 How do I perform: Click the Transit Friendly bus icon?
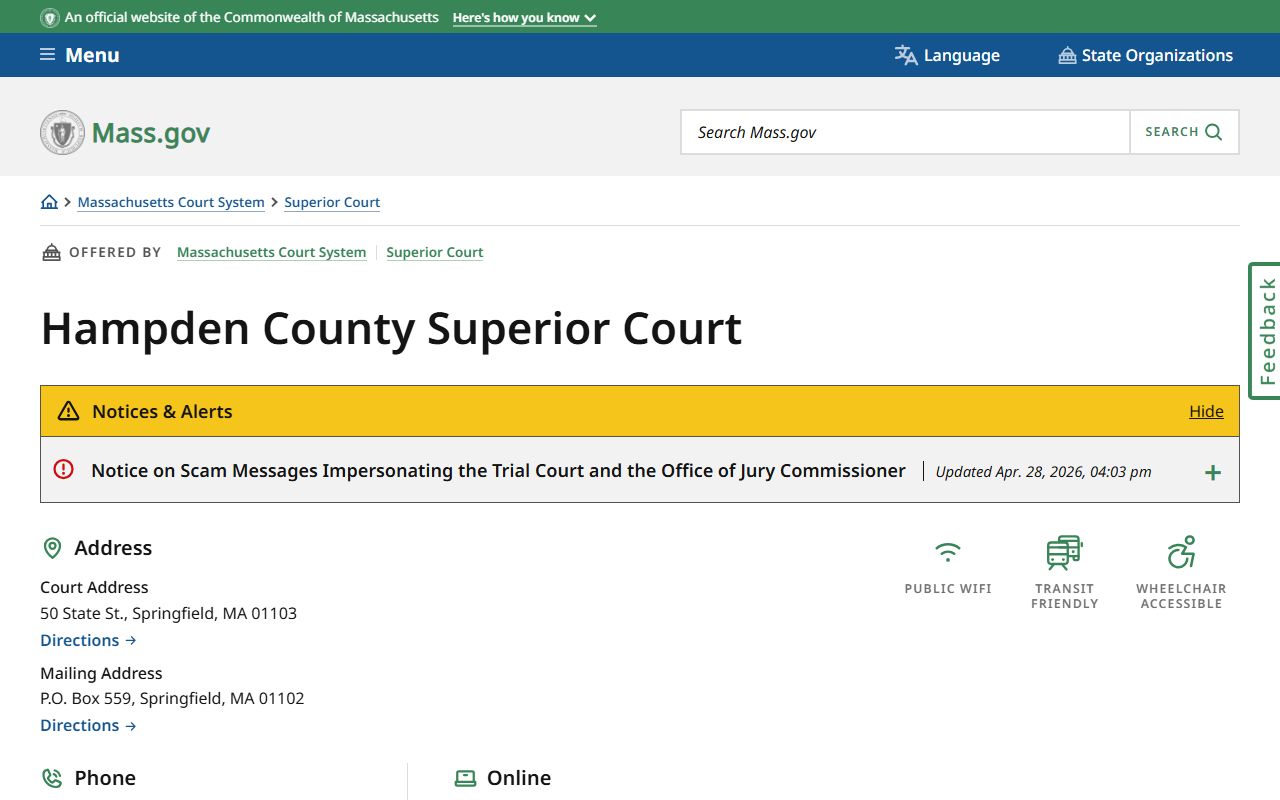point(1064,552)
